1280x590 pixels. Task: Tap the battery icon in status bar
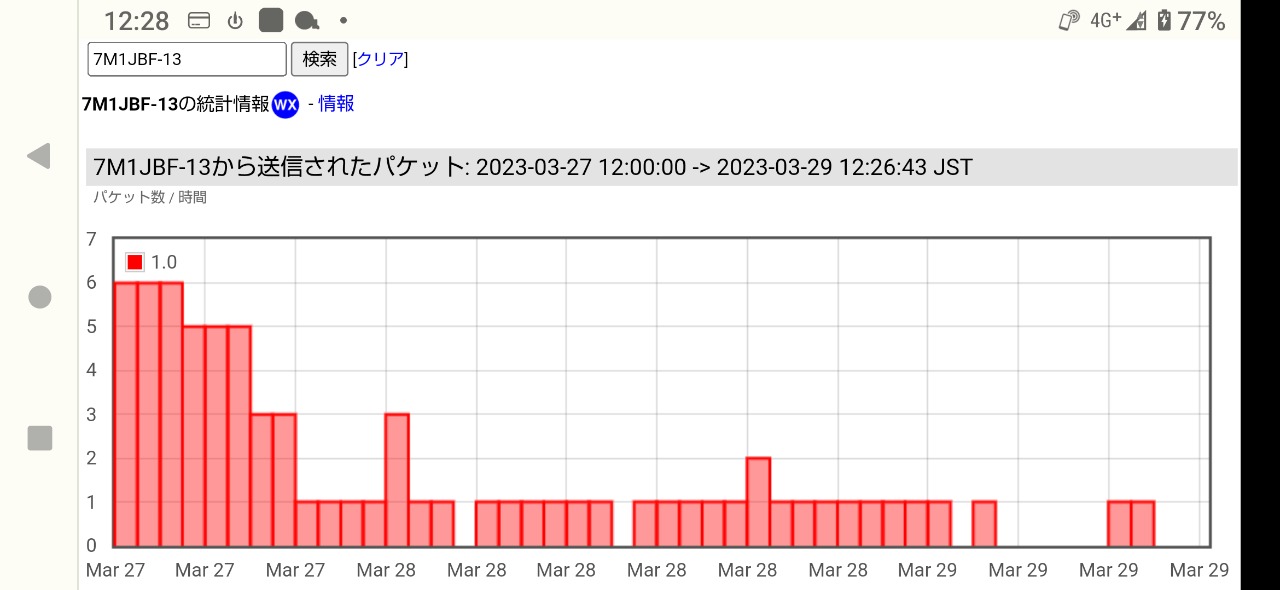[x=1164, y=20]
